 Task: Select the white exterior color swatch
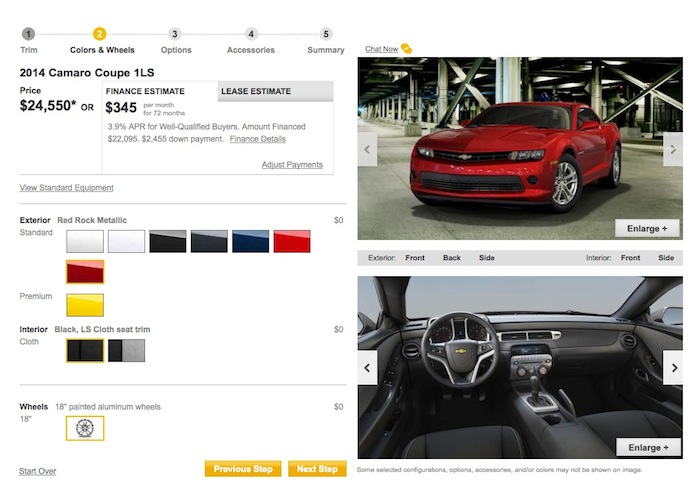pos(126,241)
